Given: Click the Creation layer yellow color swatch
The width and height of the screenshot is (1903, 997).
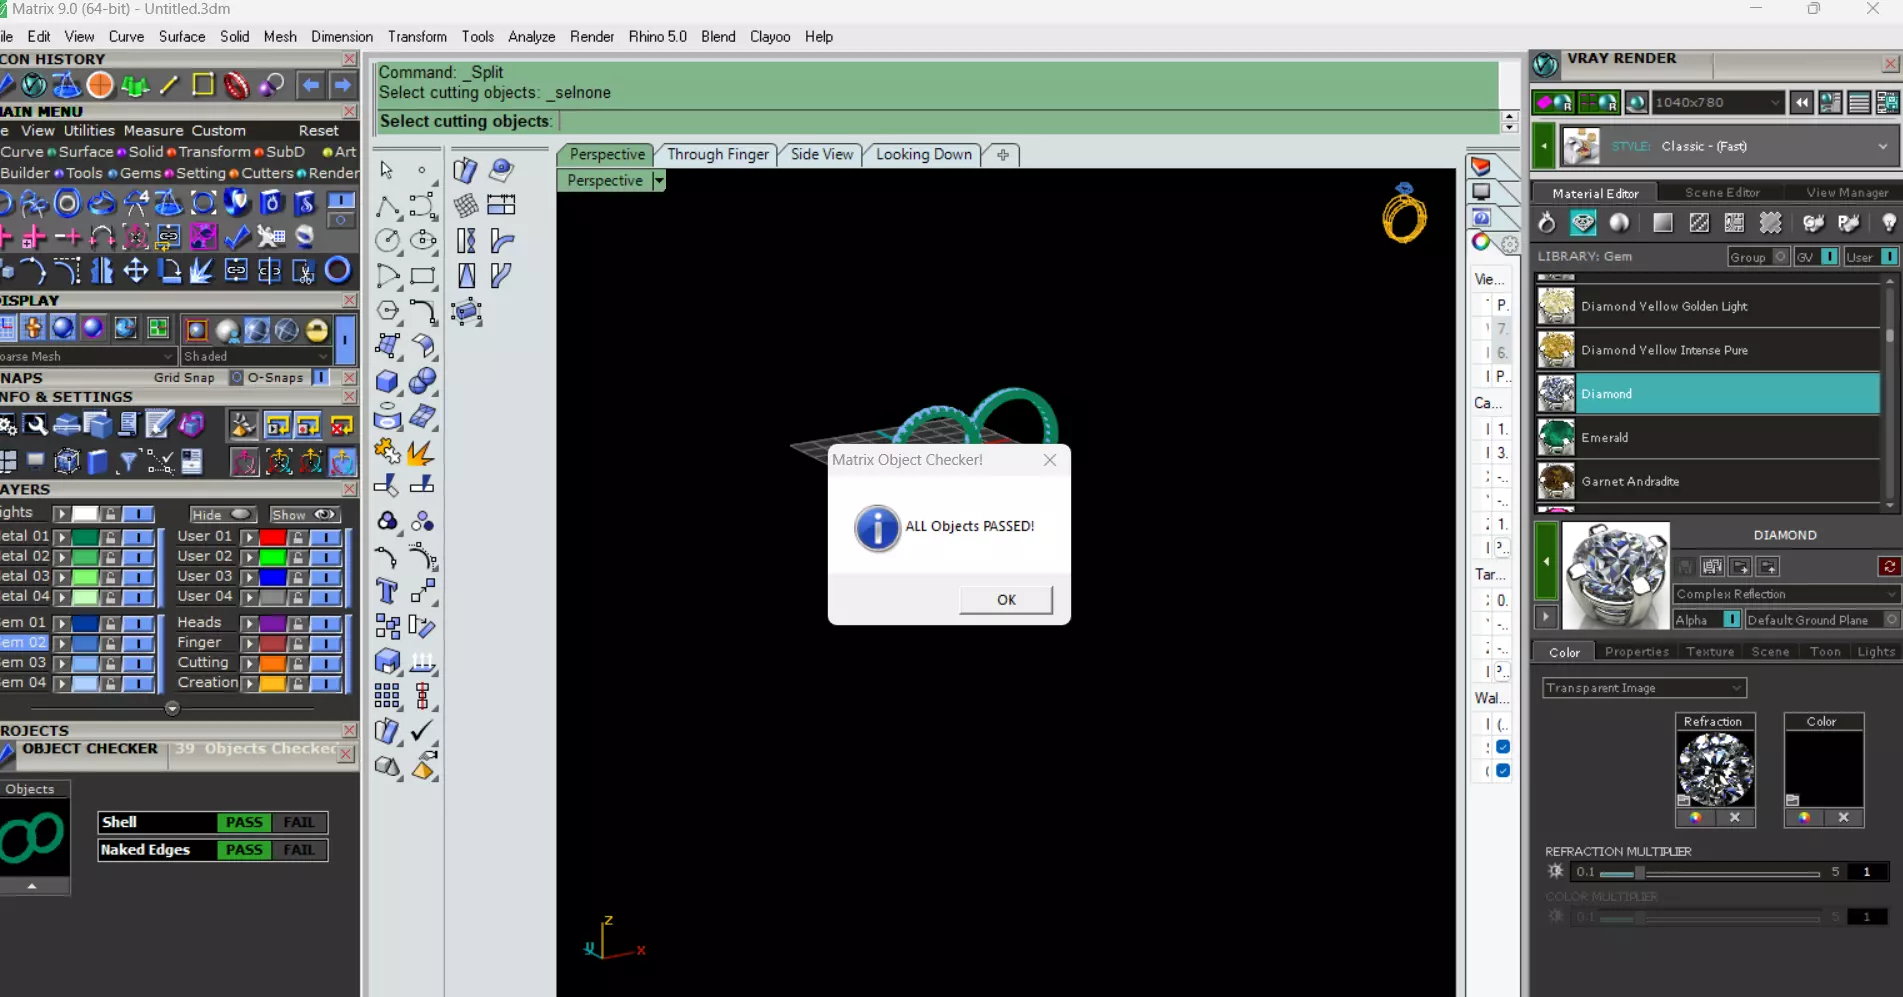Looking at the screenshot, I should [x=272, y=684].
